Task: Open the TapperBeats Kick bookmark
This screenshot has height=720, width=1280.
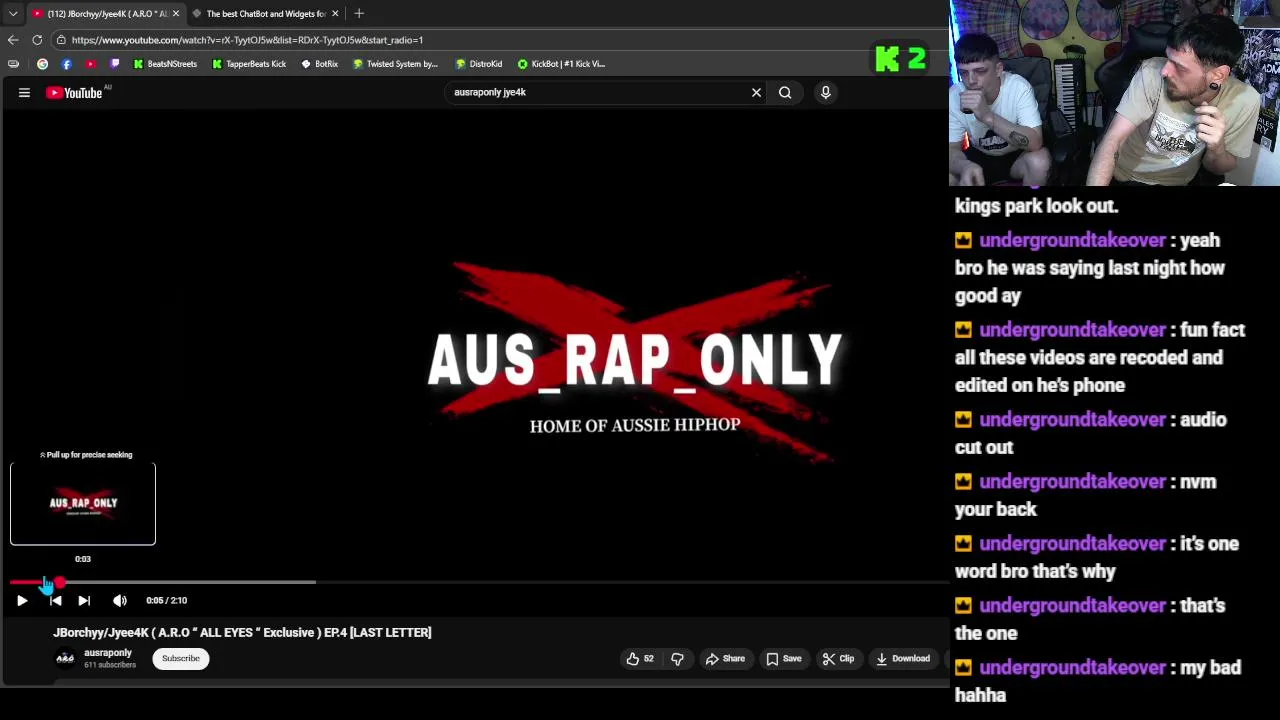Action: click(249, 64)
